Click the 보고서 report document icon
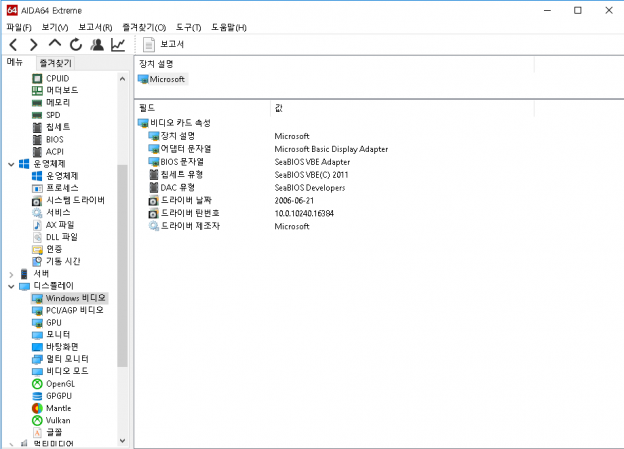This screenshot has height=449, width=624. point(148,45)
